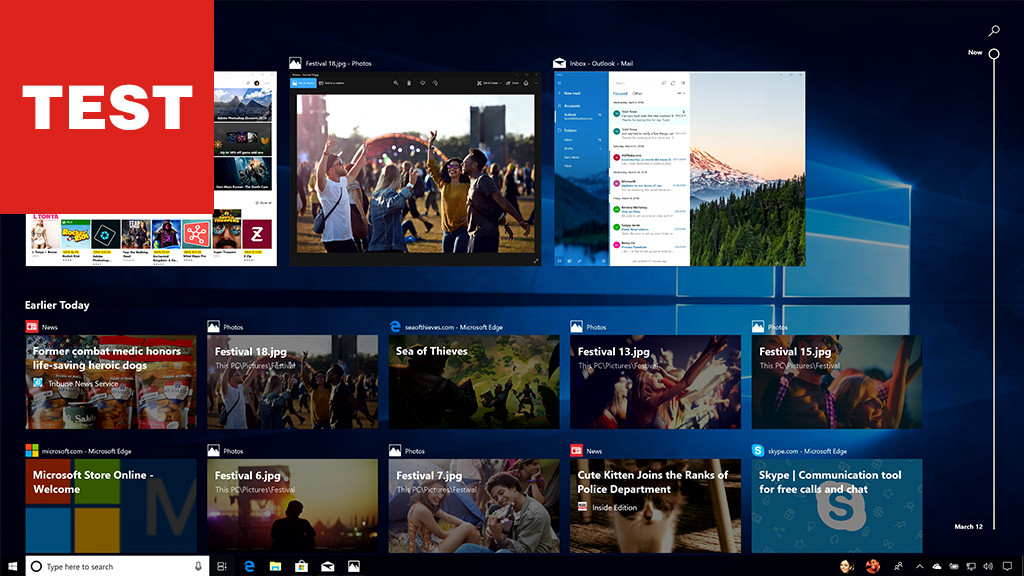Click the second pinned contact avatar in taskbar
Viewport: 1024px width, 576px height.
[x=872, y=566]
